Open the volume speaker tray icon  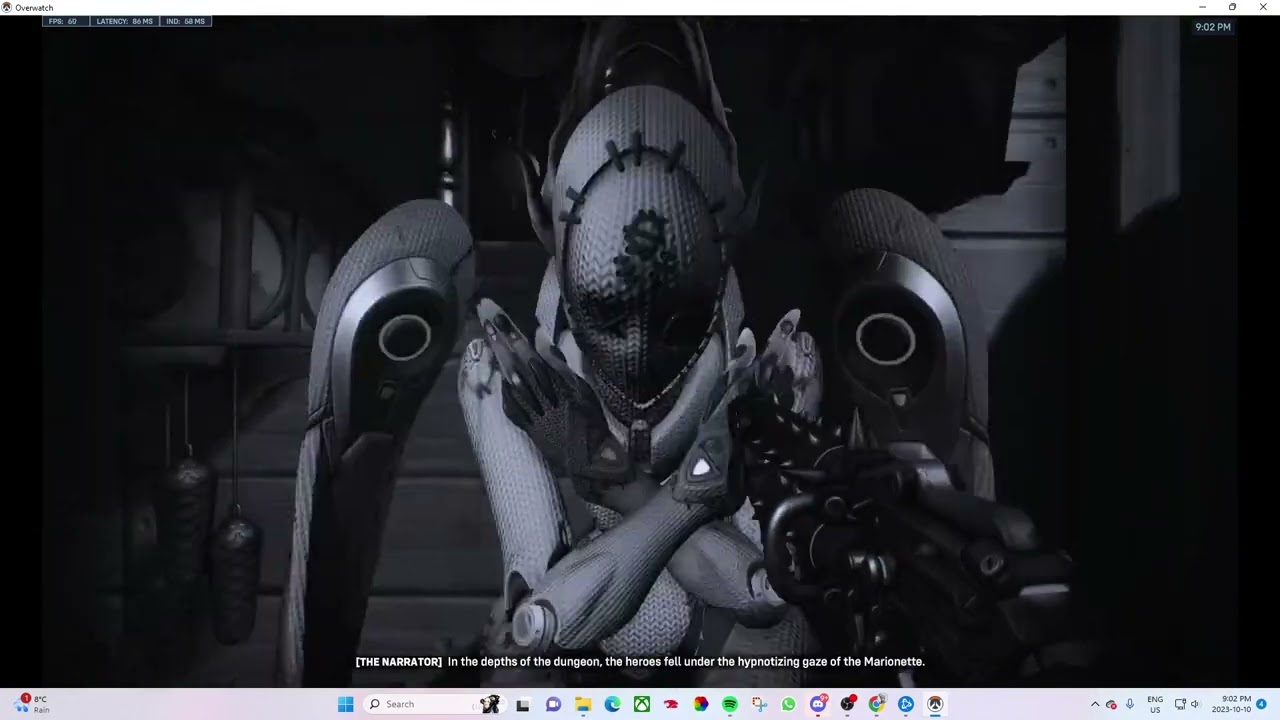click(1194, 704)
